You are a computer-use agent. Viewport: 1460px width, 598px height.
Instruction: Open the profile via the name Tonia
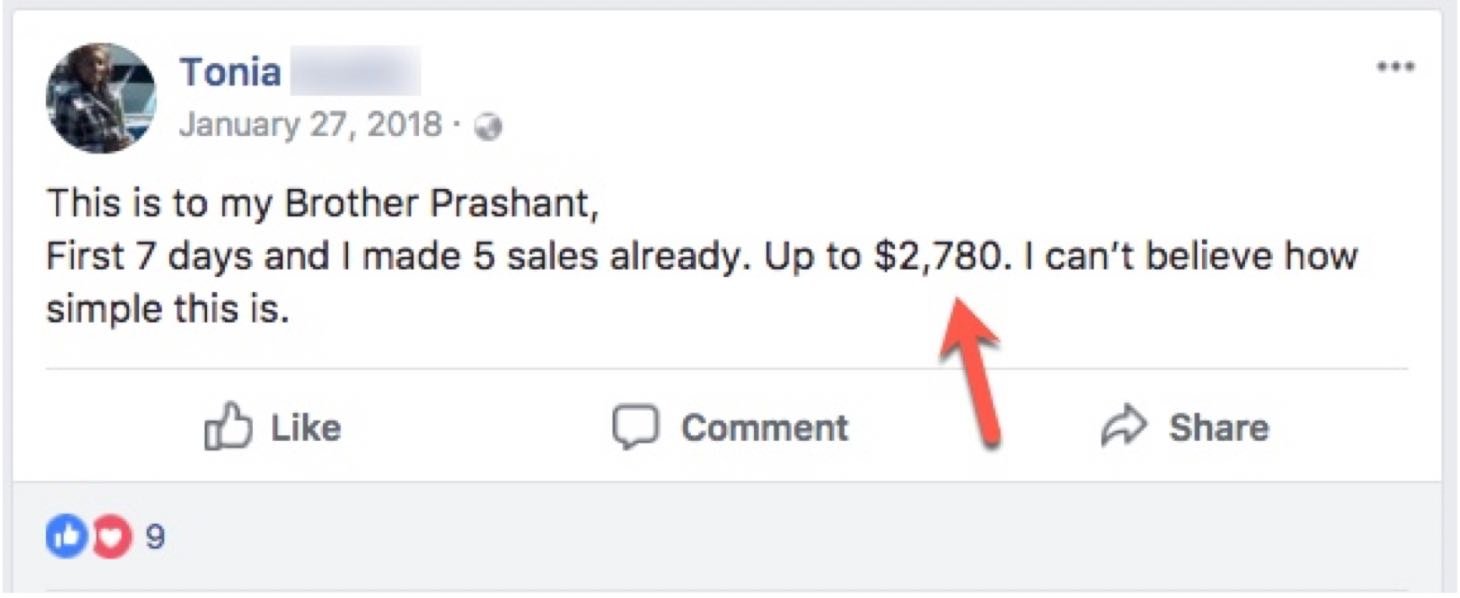230,73
